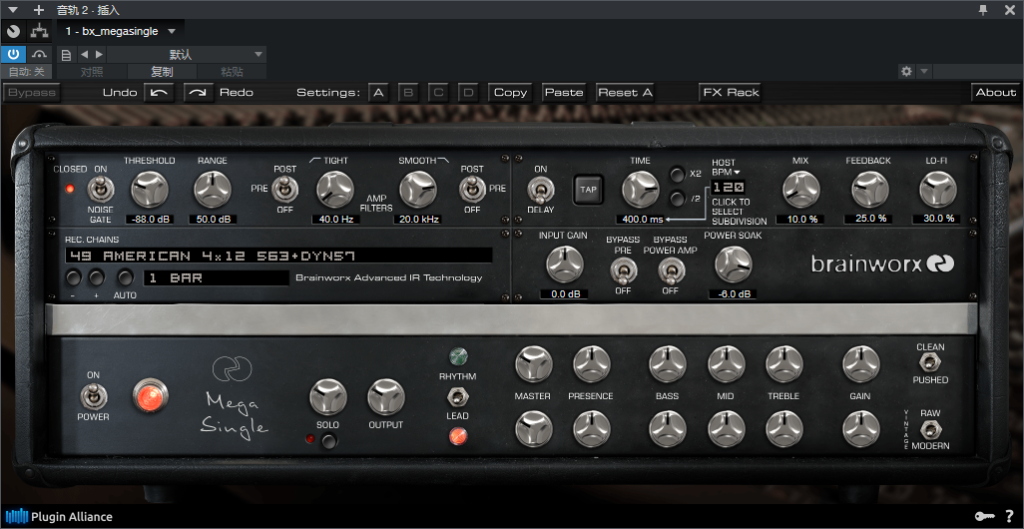Open the bx_megasingle plugin selector dropdown
Screen dimensions: 1024x529
[x=121, y=31]
